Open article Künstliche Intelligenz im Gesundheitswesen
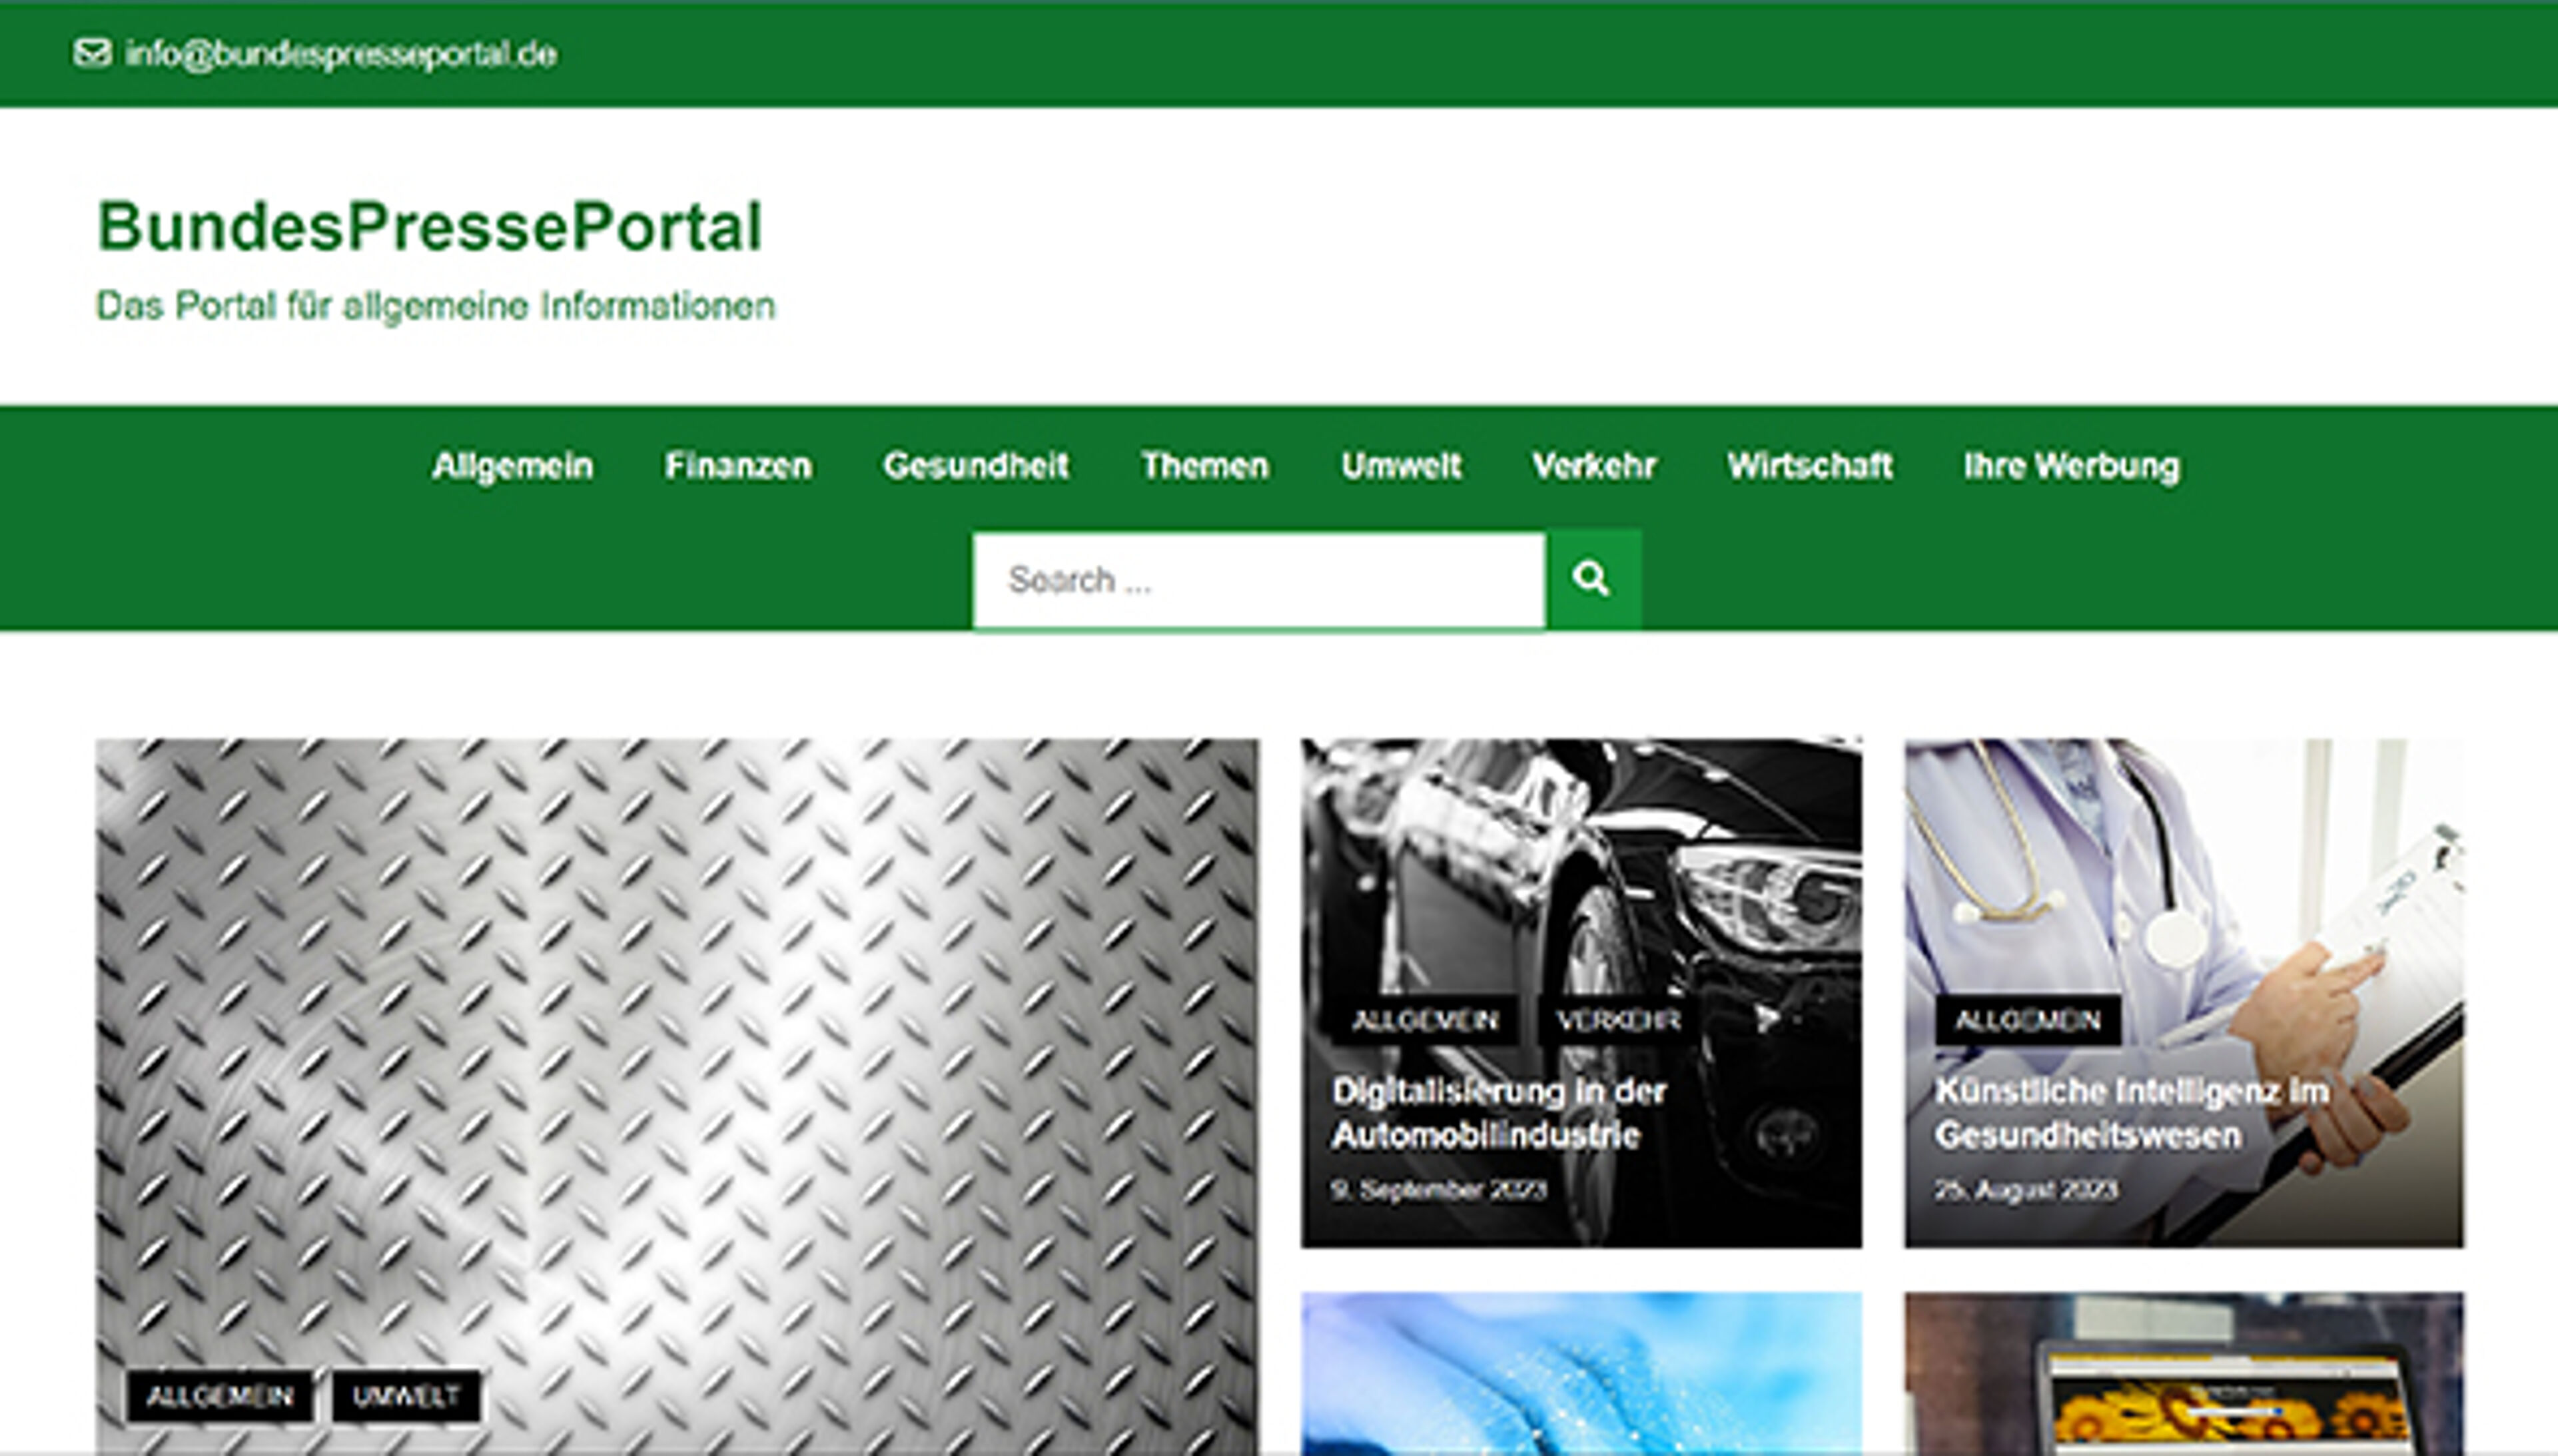 click(x=2132, y=1113)
